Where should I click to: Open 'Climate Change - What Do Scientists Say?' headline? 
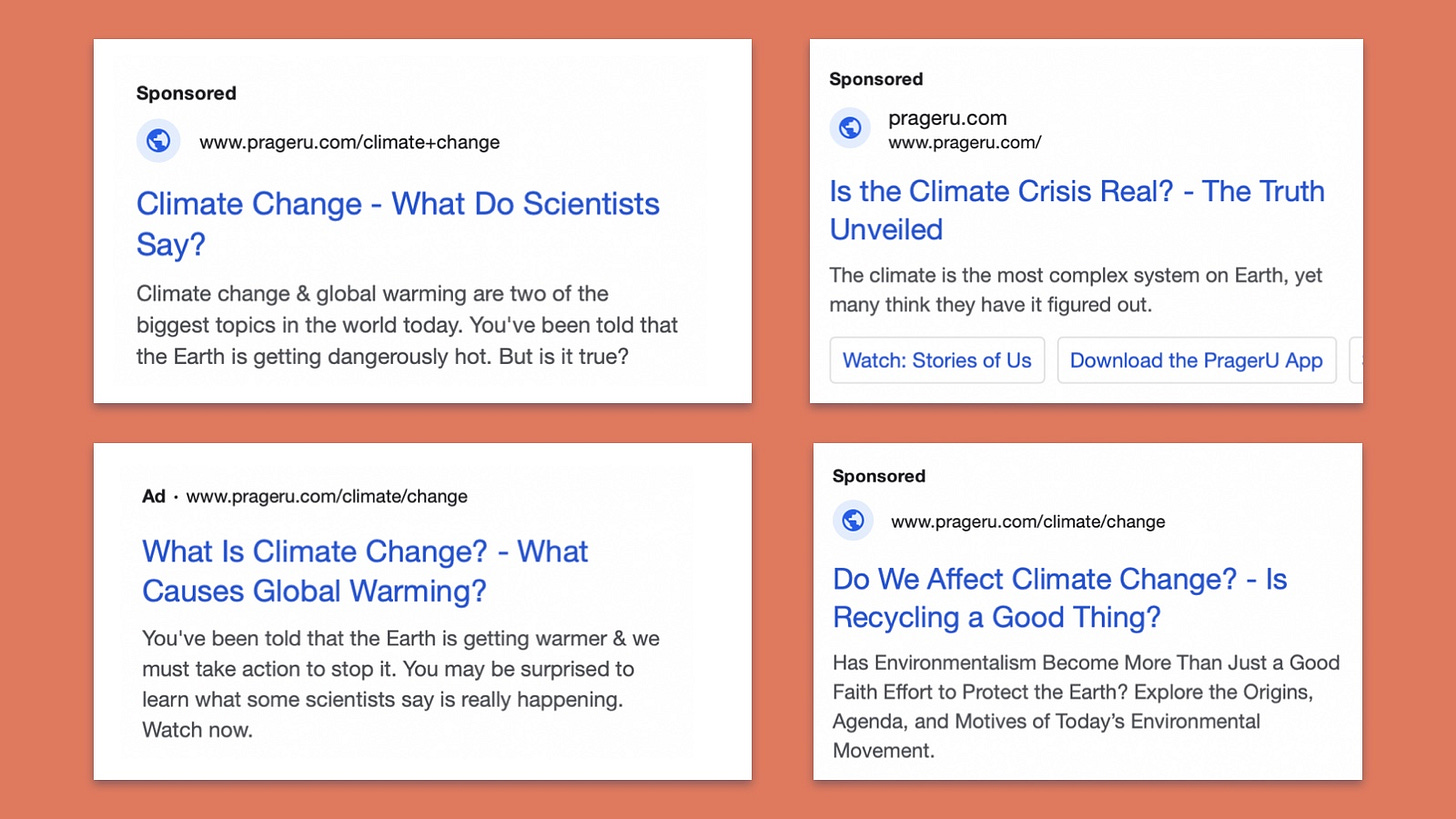point(398,224)
